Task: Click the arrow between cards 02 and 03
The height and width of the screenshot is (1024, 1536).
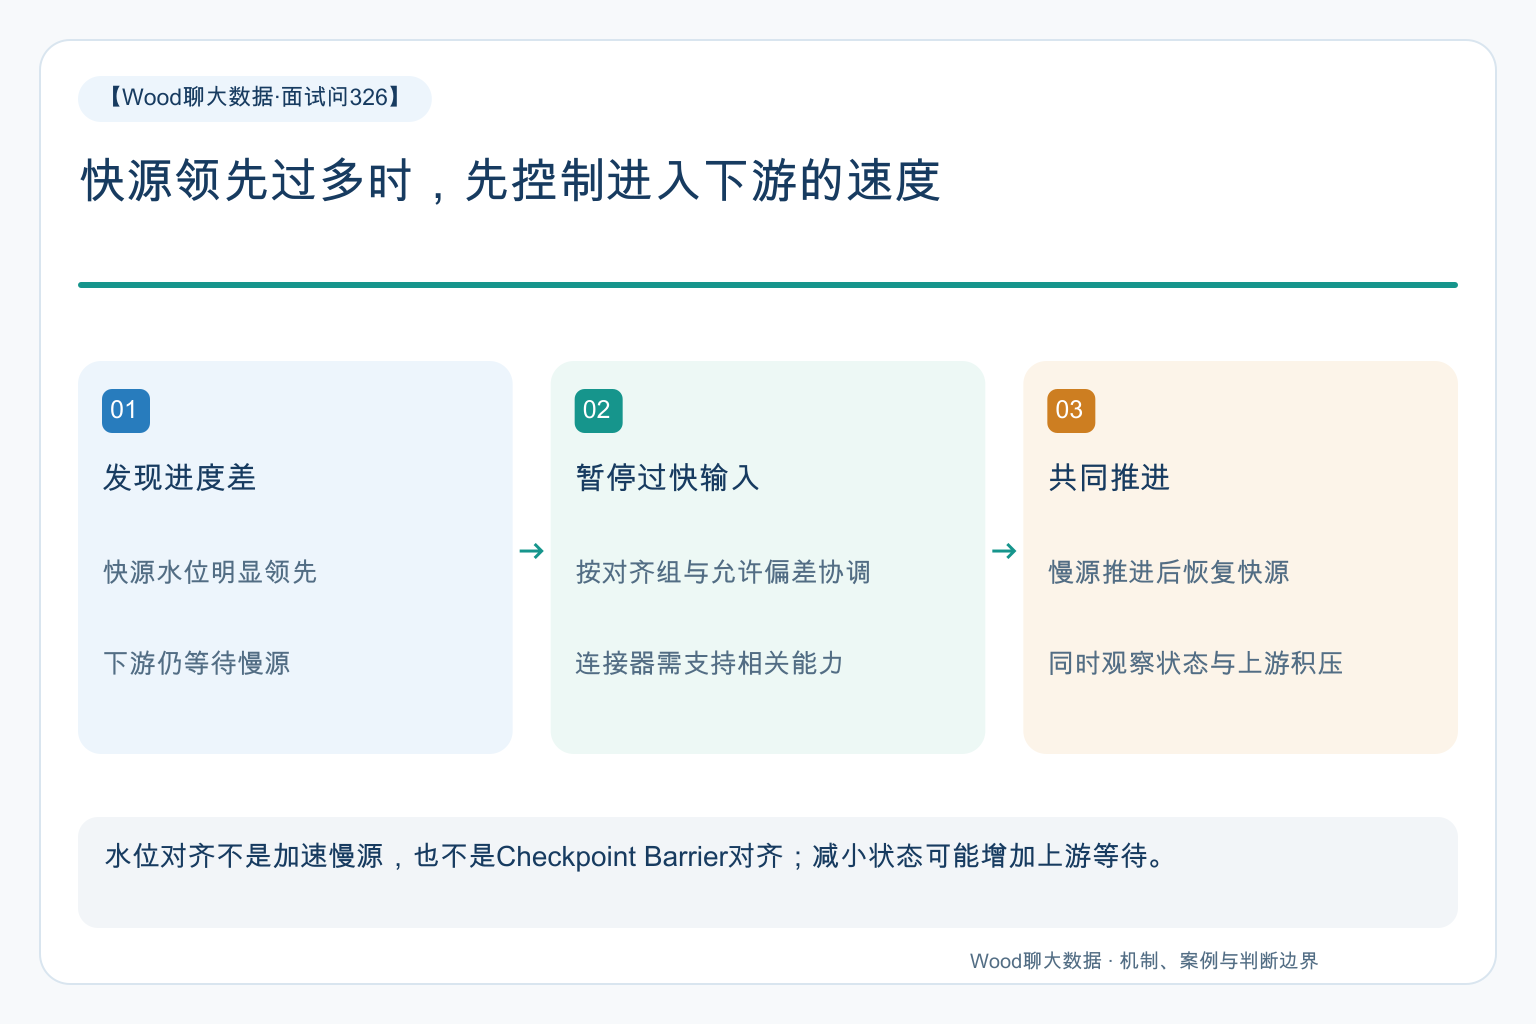Action: 1004,551
